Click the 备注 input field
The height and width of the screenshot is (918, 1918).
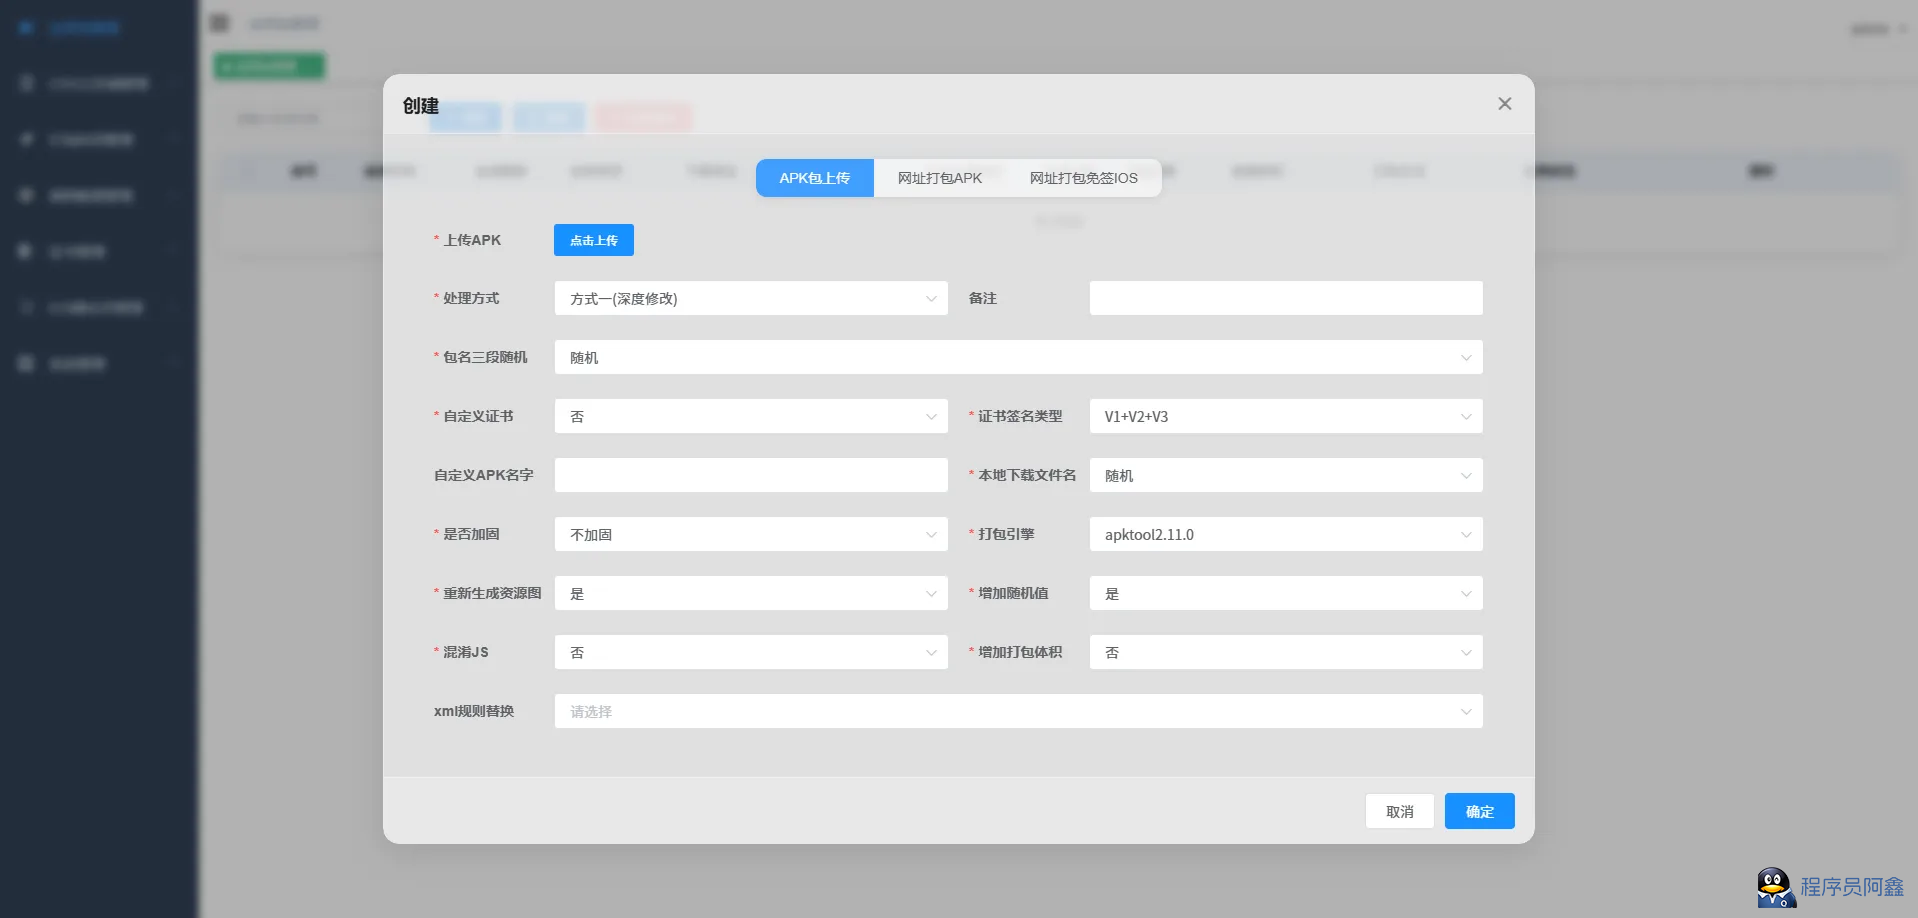(1285, 298)
